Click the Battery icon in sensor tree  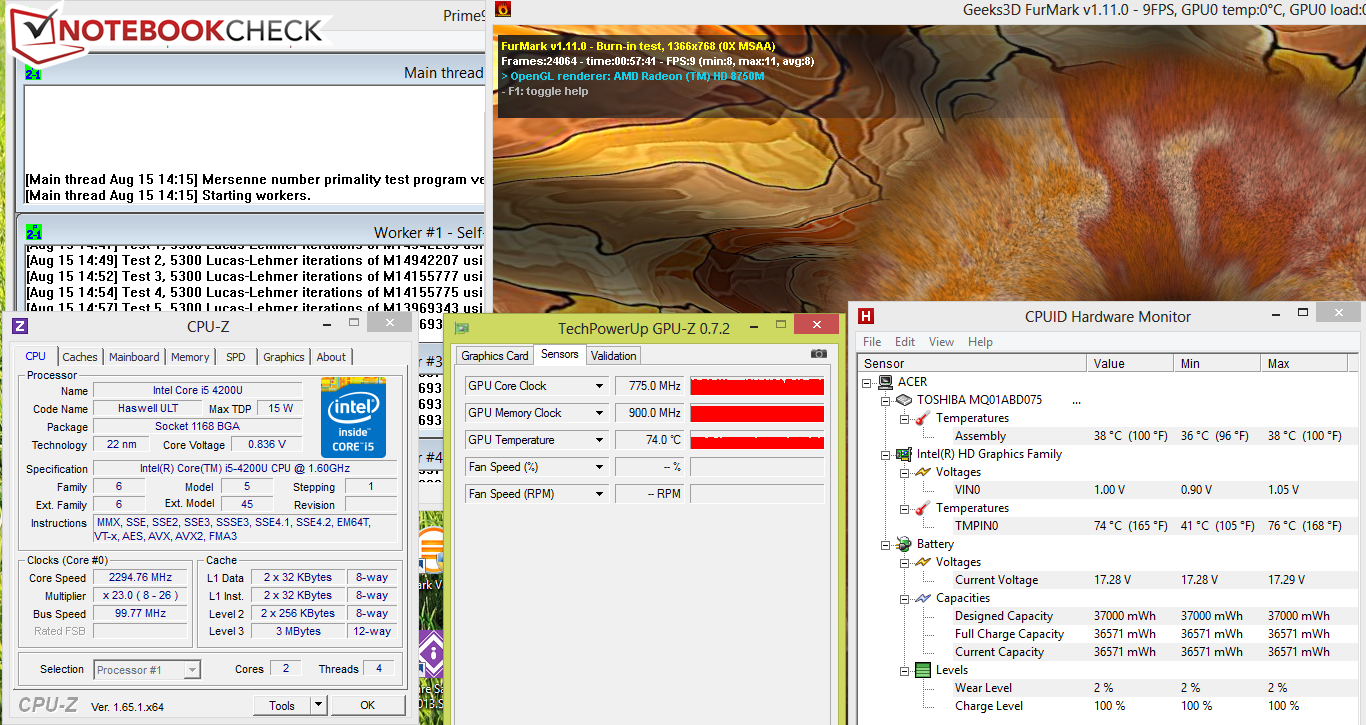click(x=903, y=544)
